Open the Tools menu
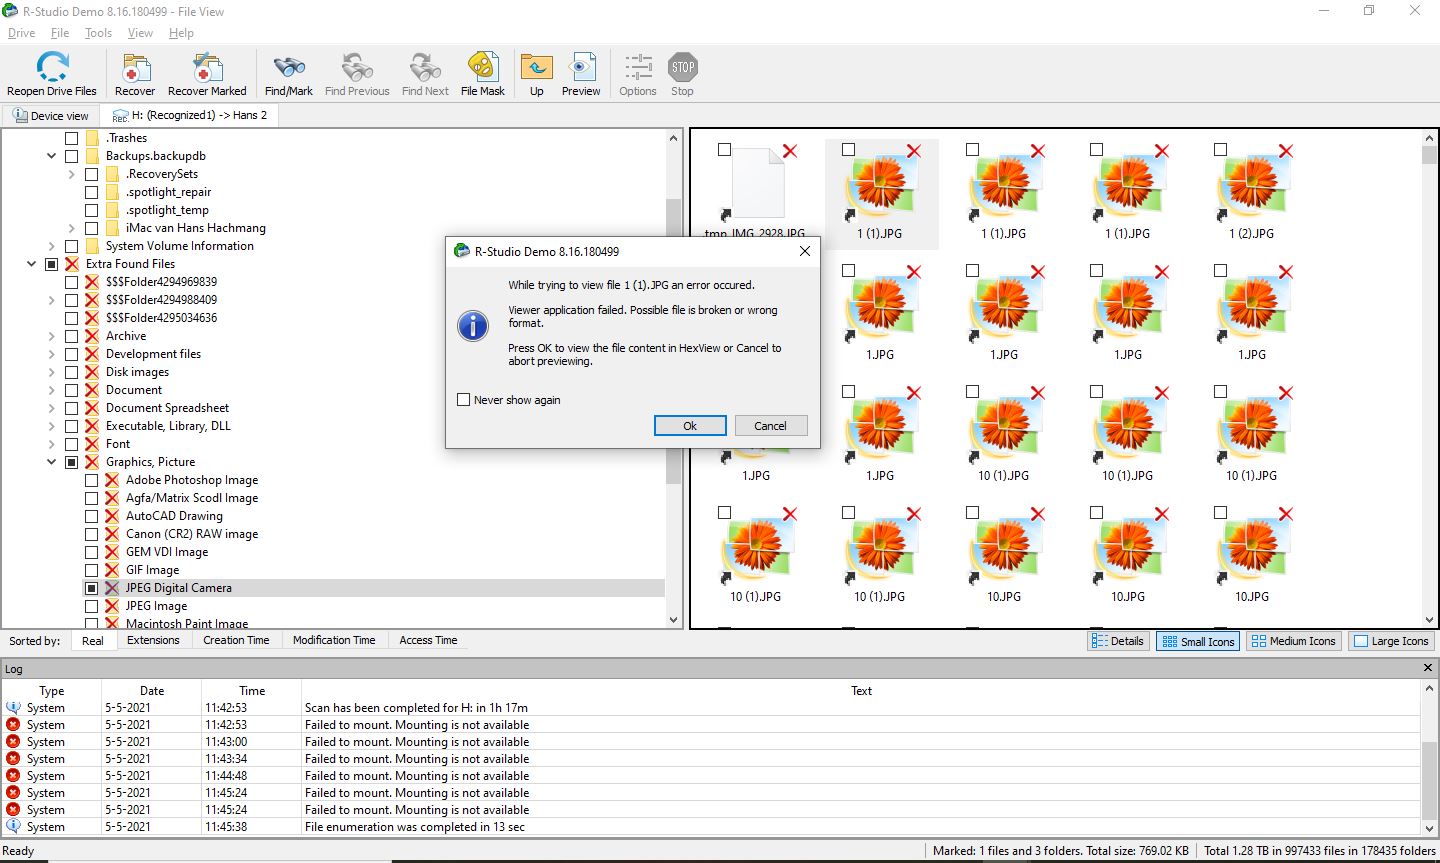Image resolution: width=1440 pixels, height=863 pixels. coord(98,33)
